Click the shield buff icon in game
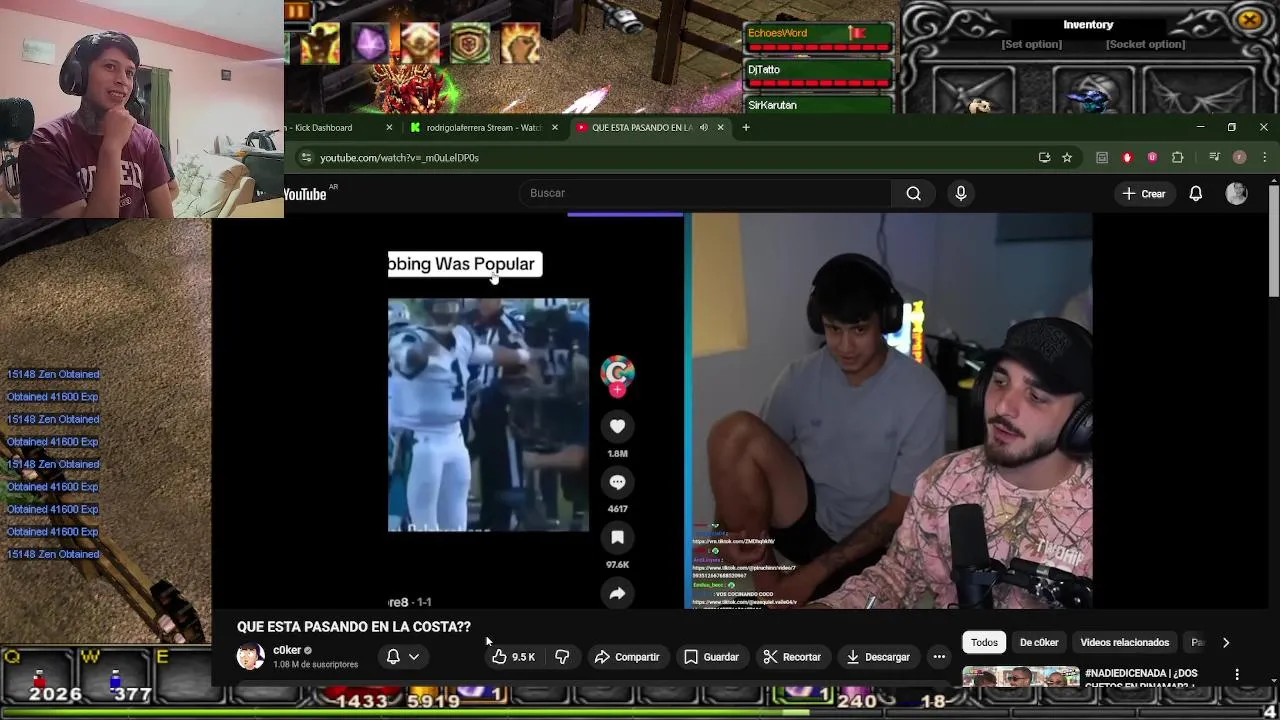The height and width of the screenshot is (720, 1280). (469, 43)
